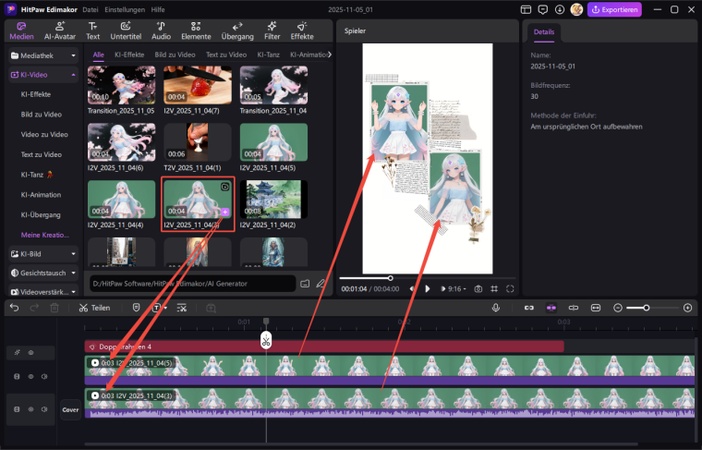702x450 pixels.
Task: Start voice recording with microphone icon
Action: point(496,308)
